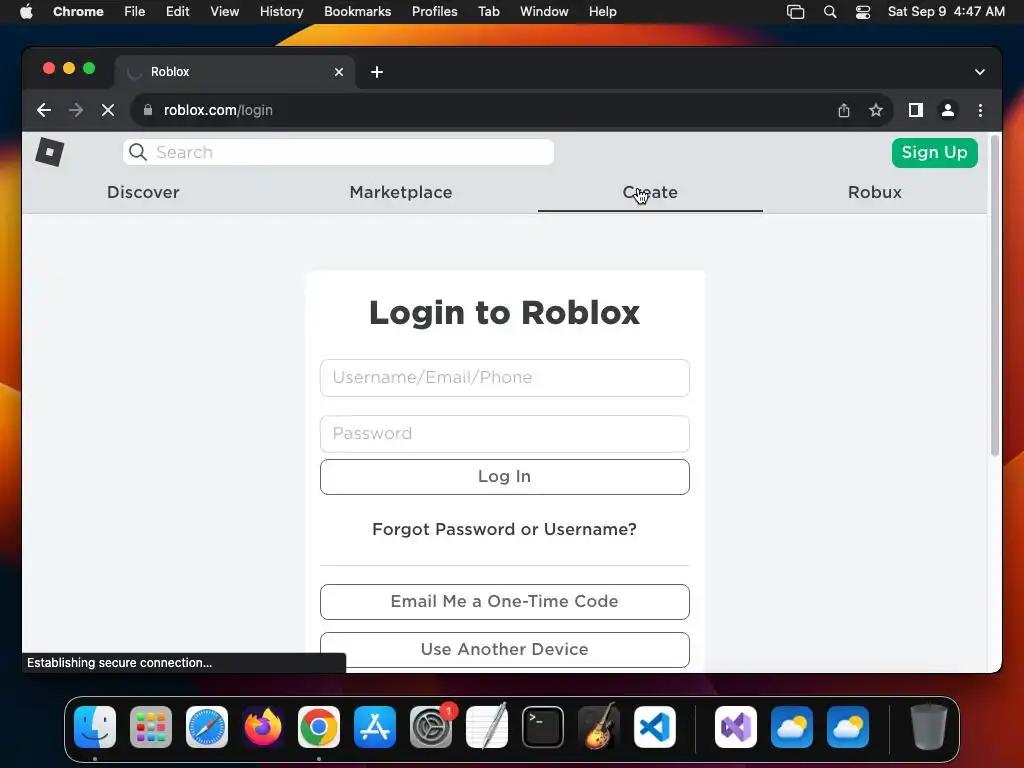This screenshot has width=1024, height=768.
Task: Open purple Visual Studio from the dock
Action: tap(736, 727)
